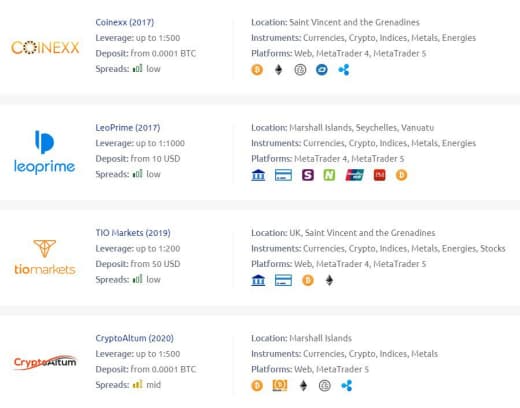Click the green Neteller icon in LeoPrime row
520x408 pixels.
pos(329,175)
